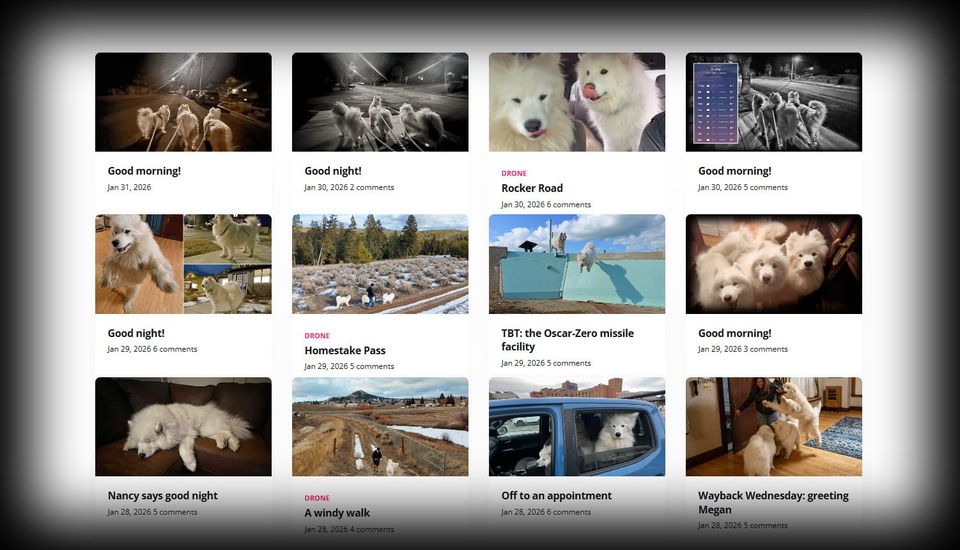Open the weather forecast sled dogs thumbnail
Image resolution: width=960 pixels, height=550 pixels.
[x=774, y=102]
